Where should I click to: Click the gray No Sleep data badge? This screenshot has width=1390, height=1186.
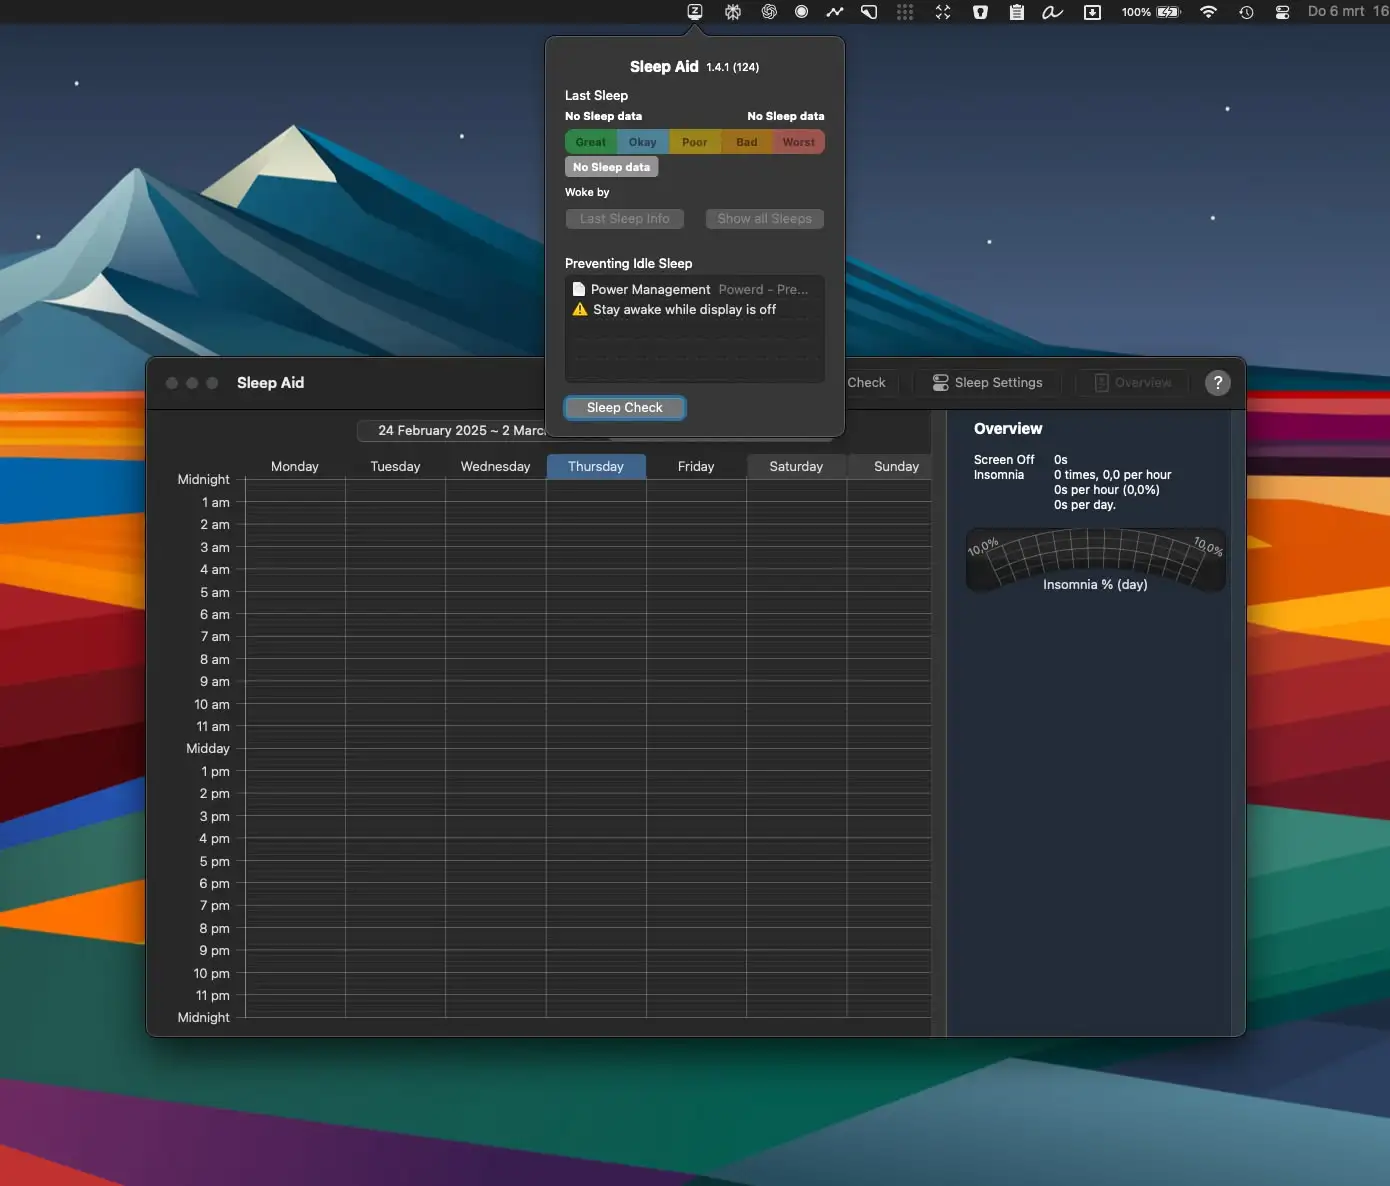612,167
